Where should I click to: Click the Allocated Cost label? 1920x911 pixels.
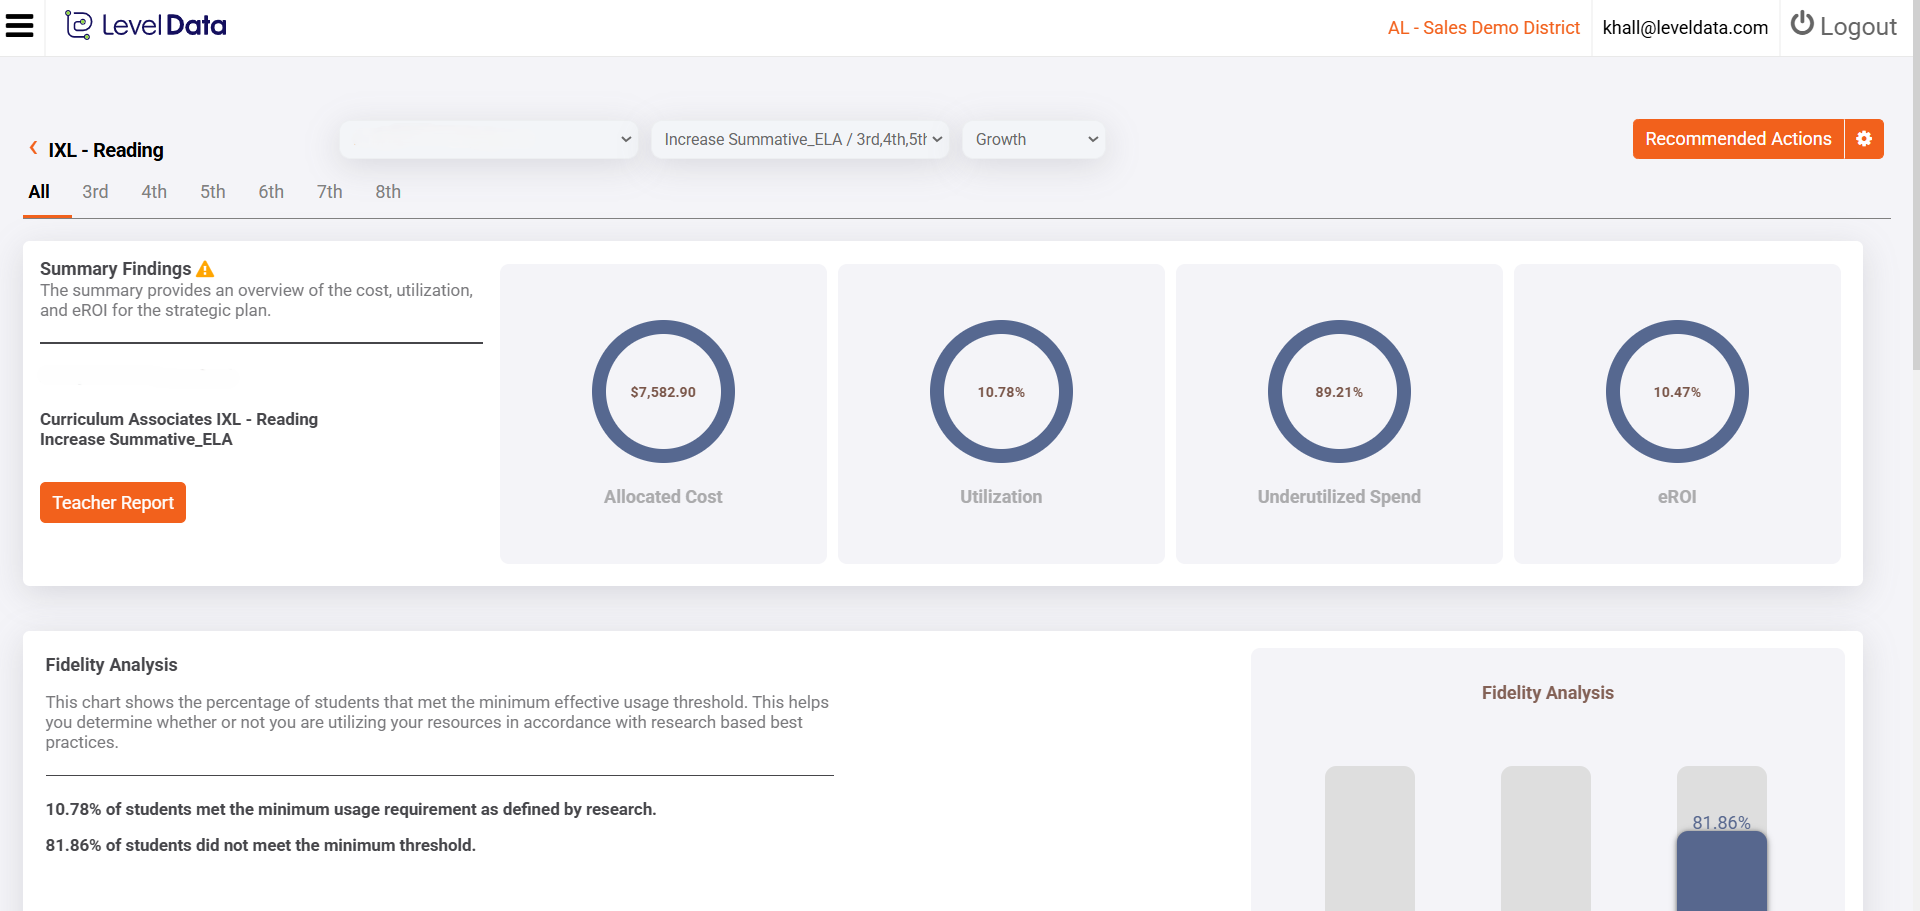[x=663, y=497]
